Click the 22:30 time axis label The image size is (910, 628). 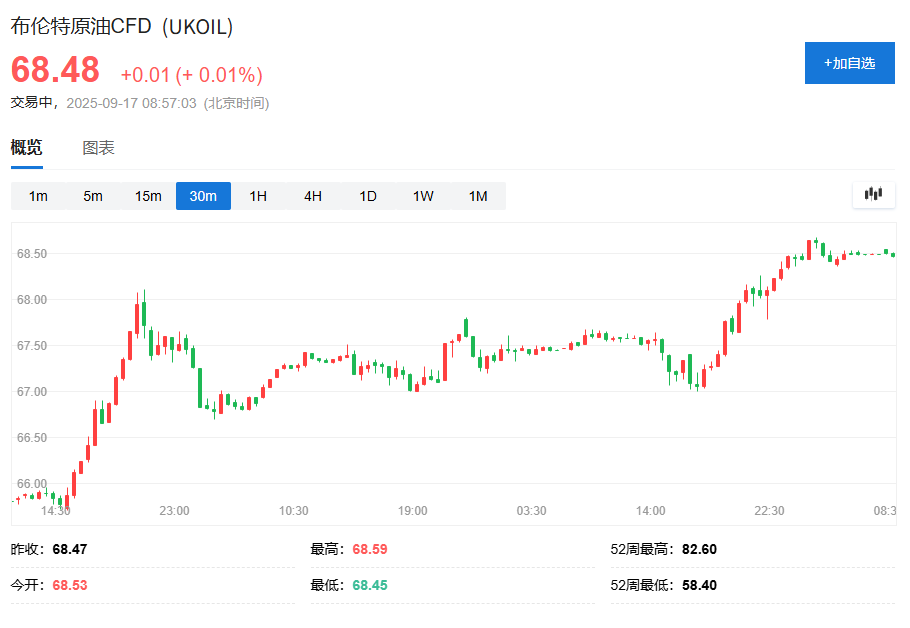769,511
